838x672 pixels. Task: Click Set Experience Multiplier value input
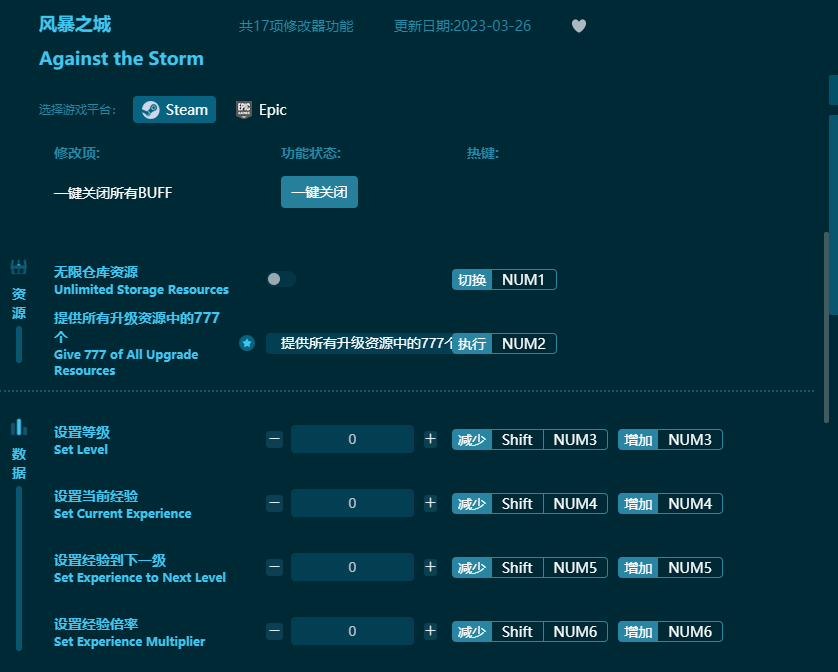click(x=352, y=631)
